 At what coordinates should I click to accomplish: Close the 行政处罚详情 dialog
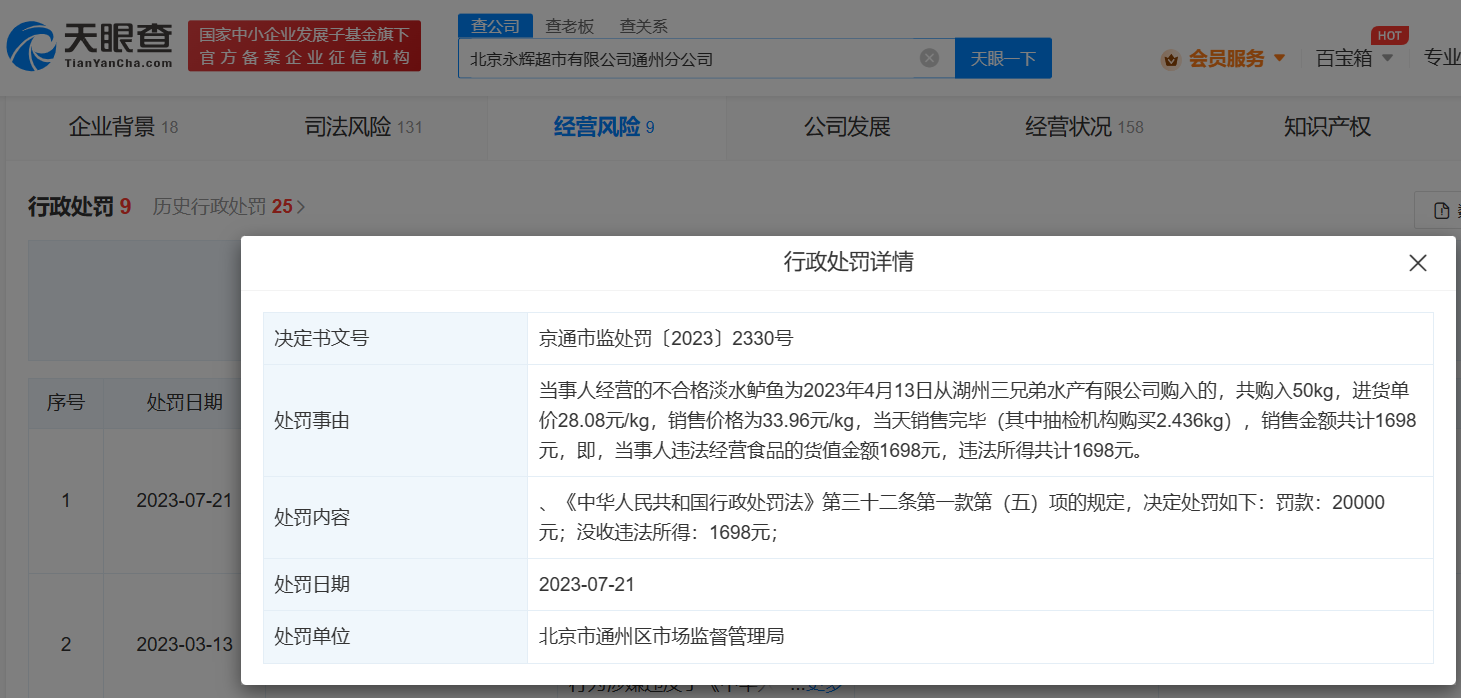1417,263
